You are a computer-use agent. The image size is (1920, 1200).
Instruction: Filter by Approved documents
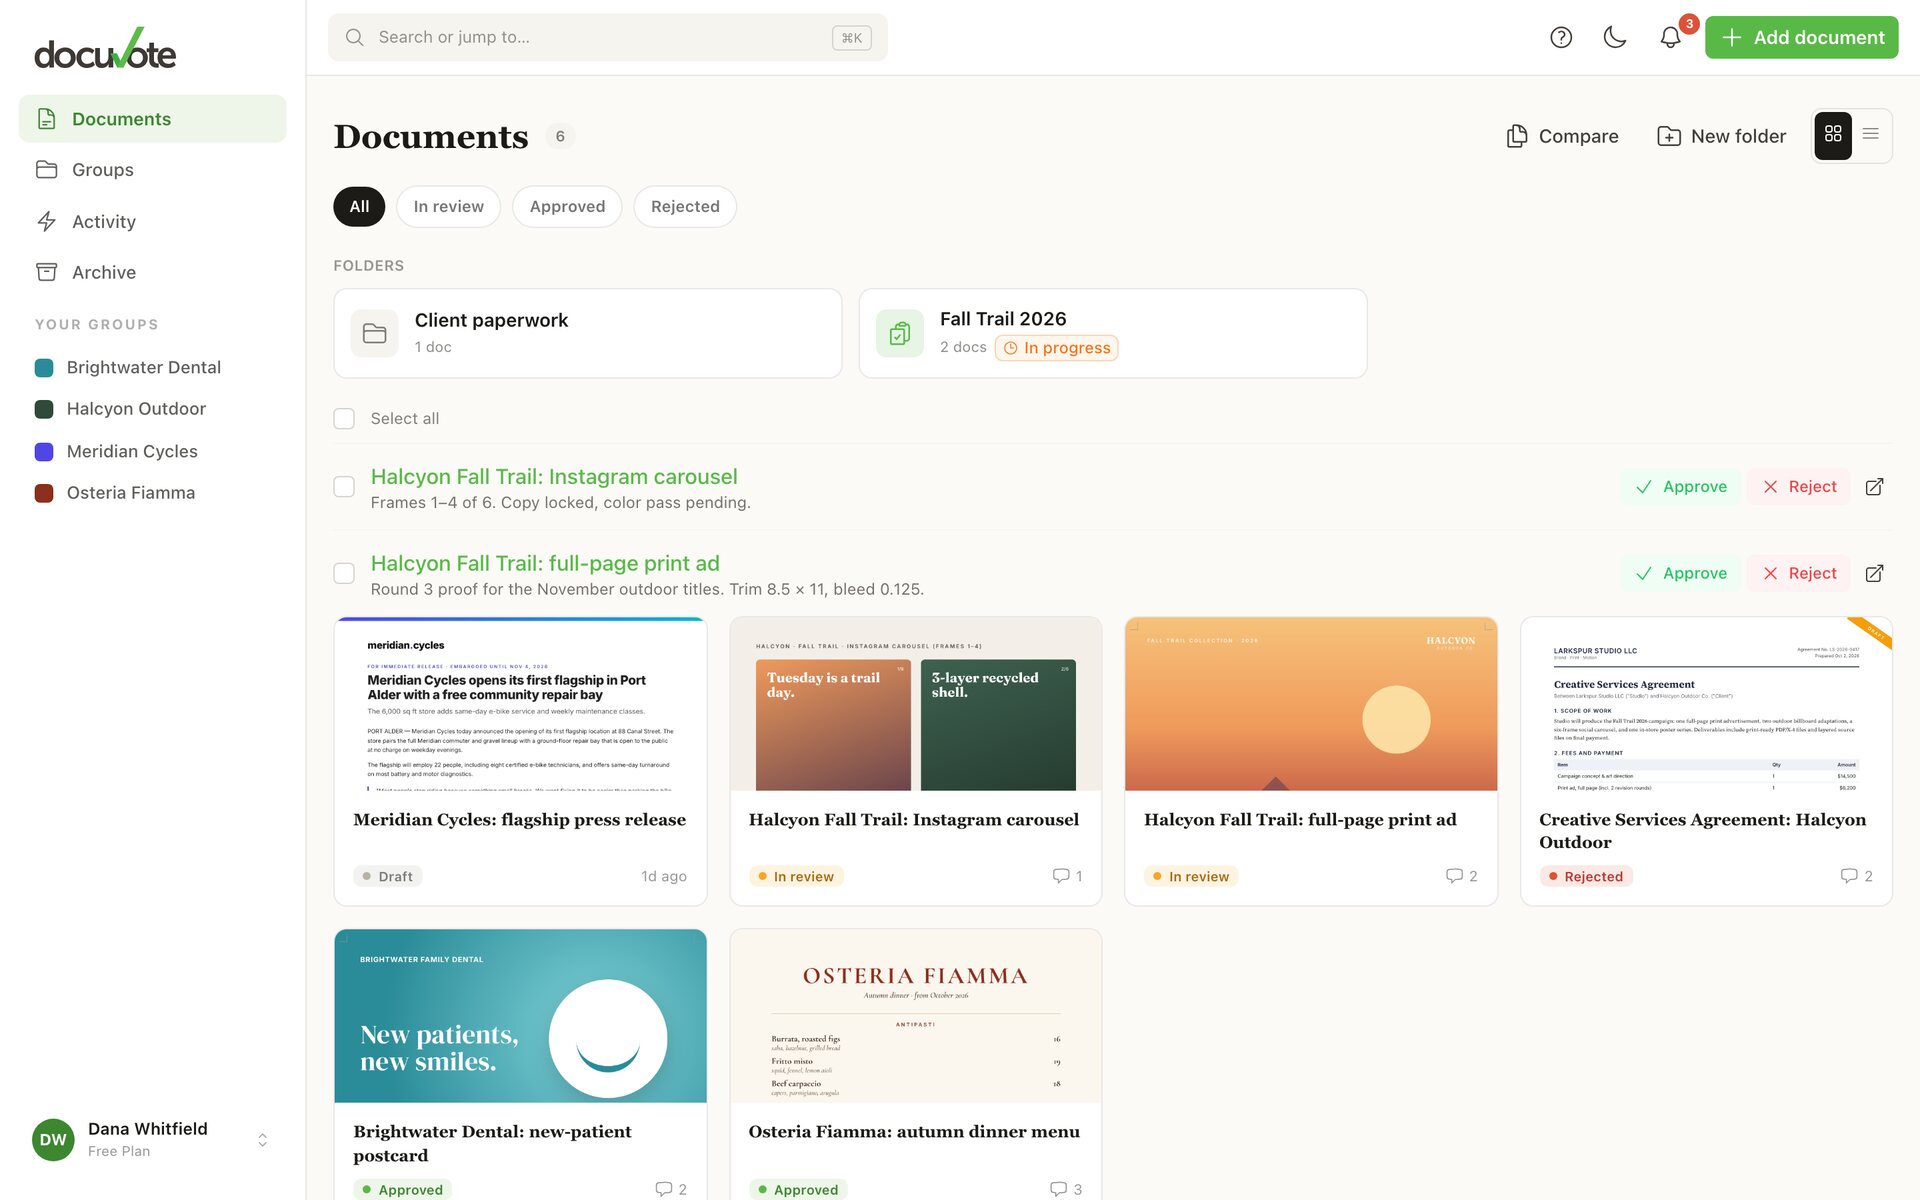pos(567,206)
